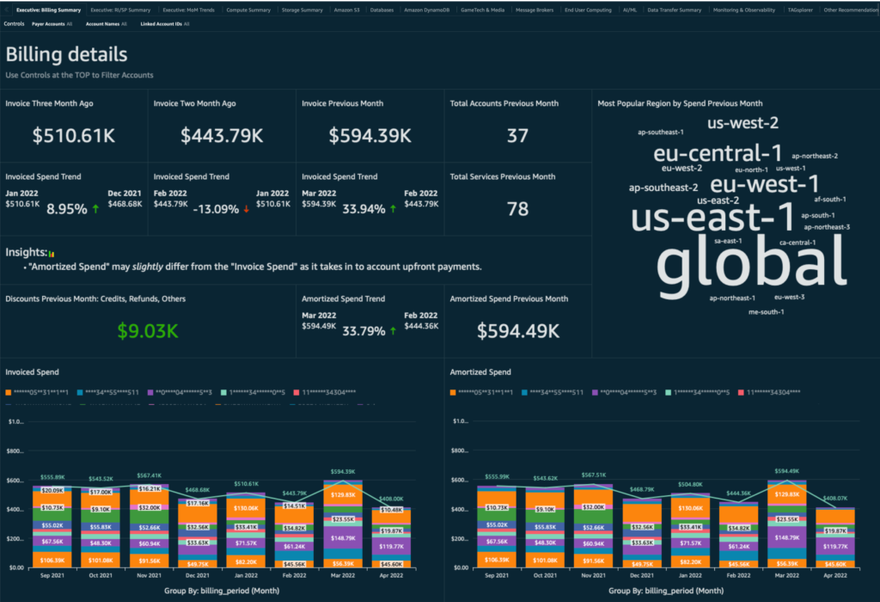Click the green up arrow beside 8.95%

(x=95, y=210)
